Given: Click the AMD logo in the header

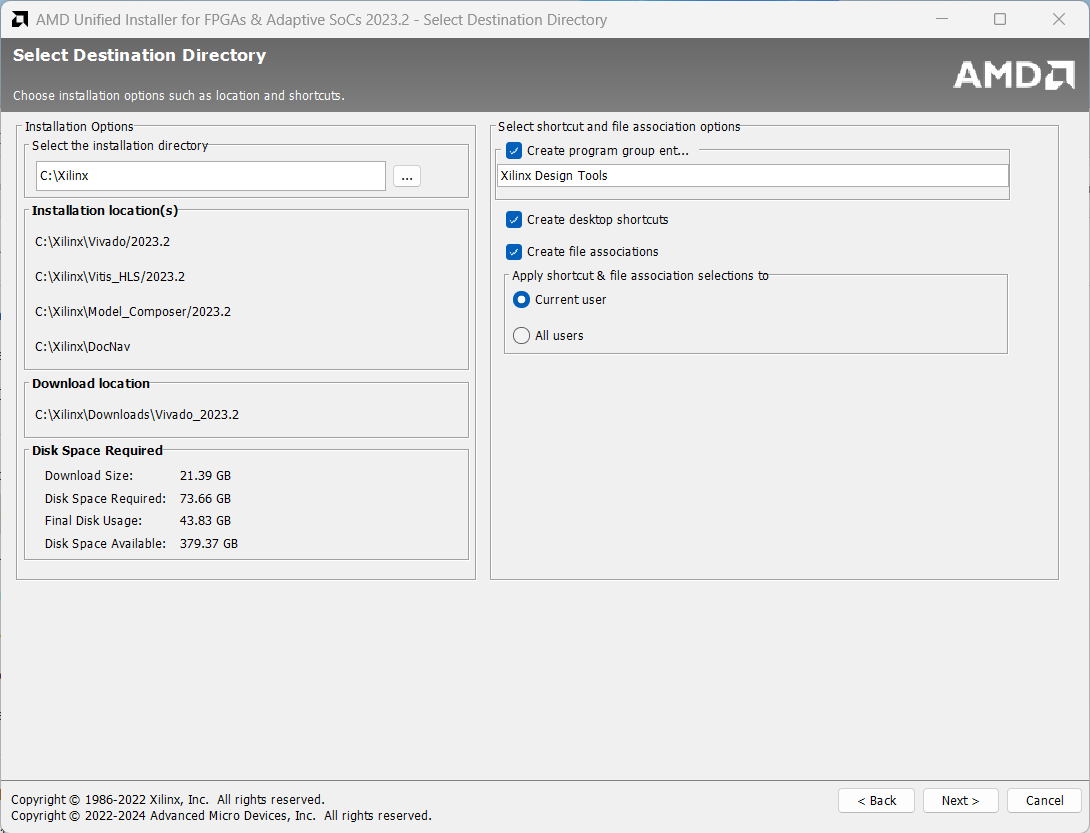Looking at the screenshot, I should point(1013,75).
